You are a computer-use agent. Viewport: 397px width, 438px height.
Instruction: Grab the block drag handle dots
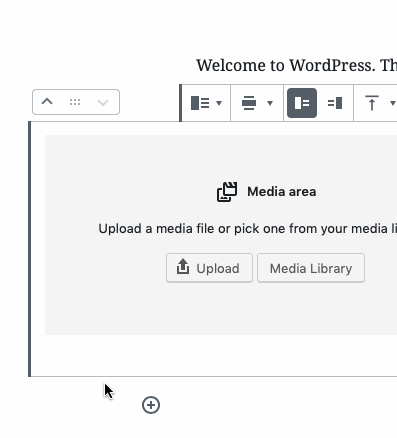point(75,102)
